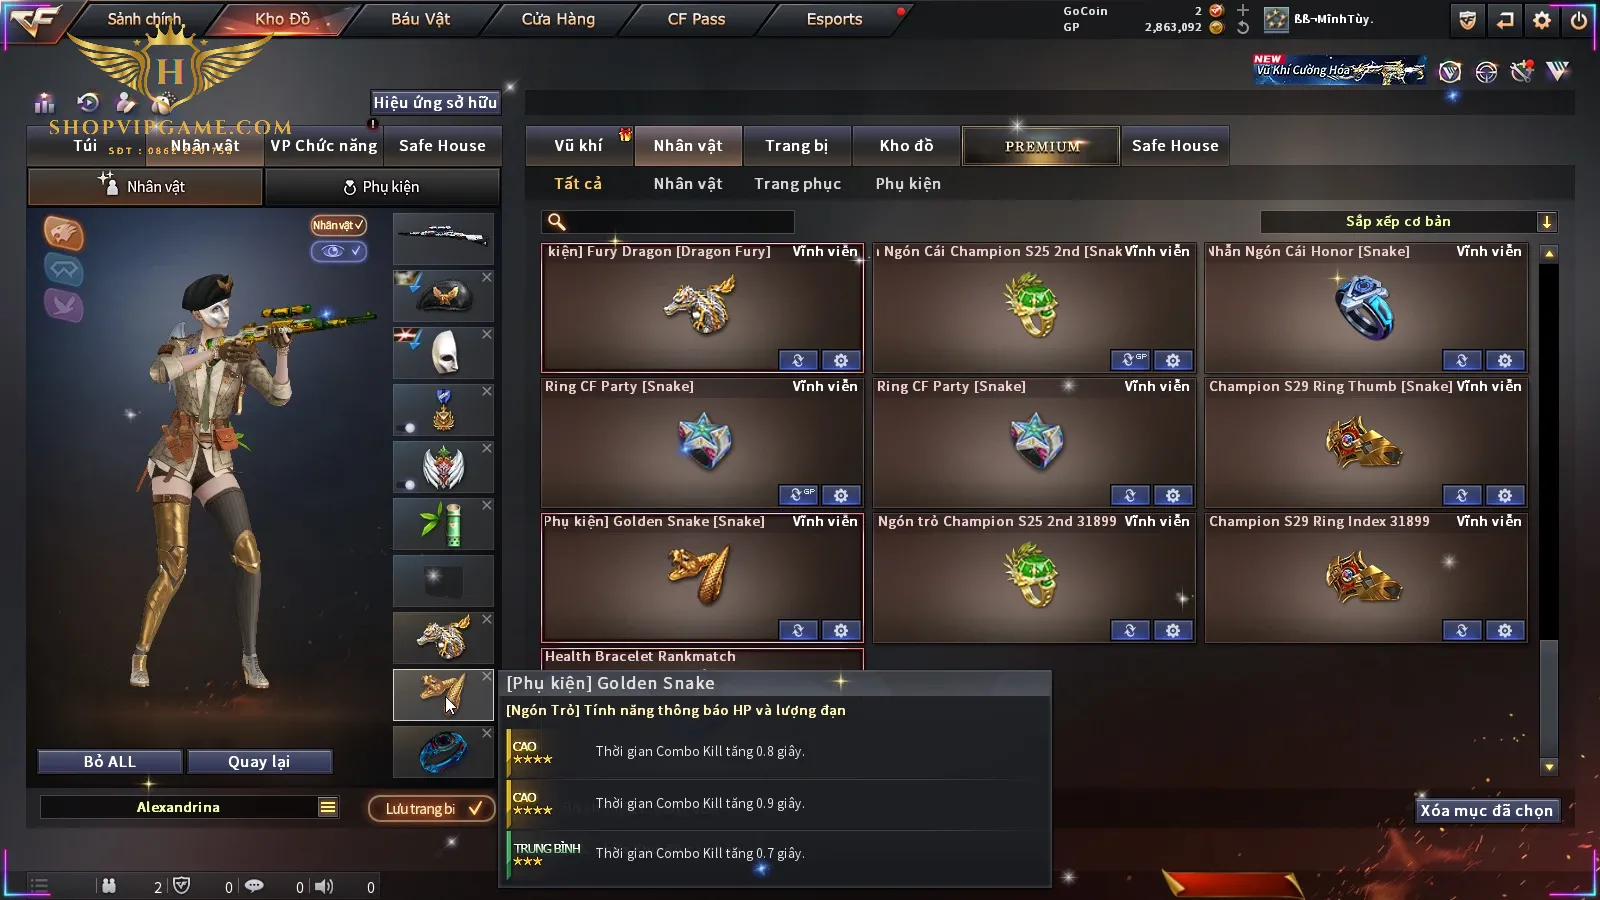Refresh the GP balance

(x=1242, y=27)
